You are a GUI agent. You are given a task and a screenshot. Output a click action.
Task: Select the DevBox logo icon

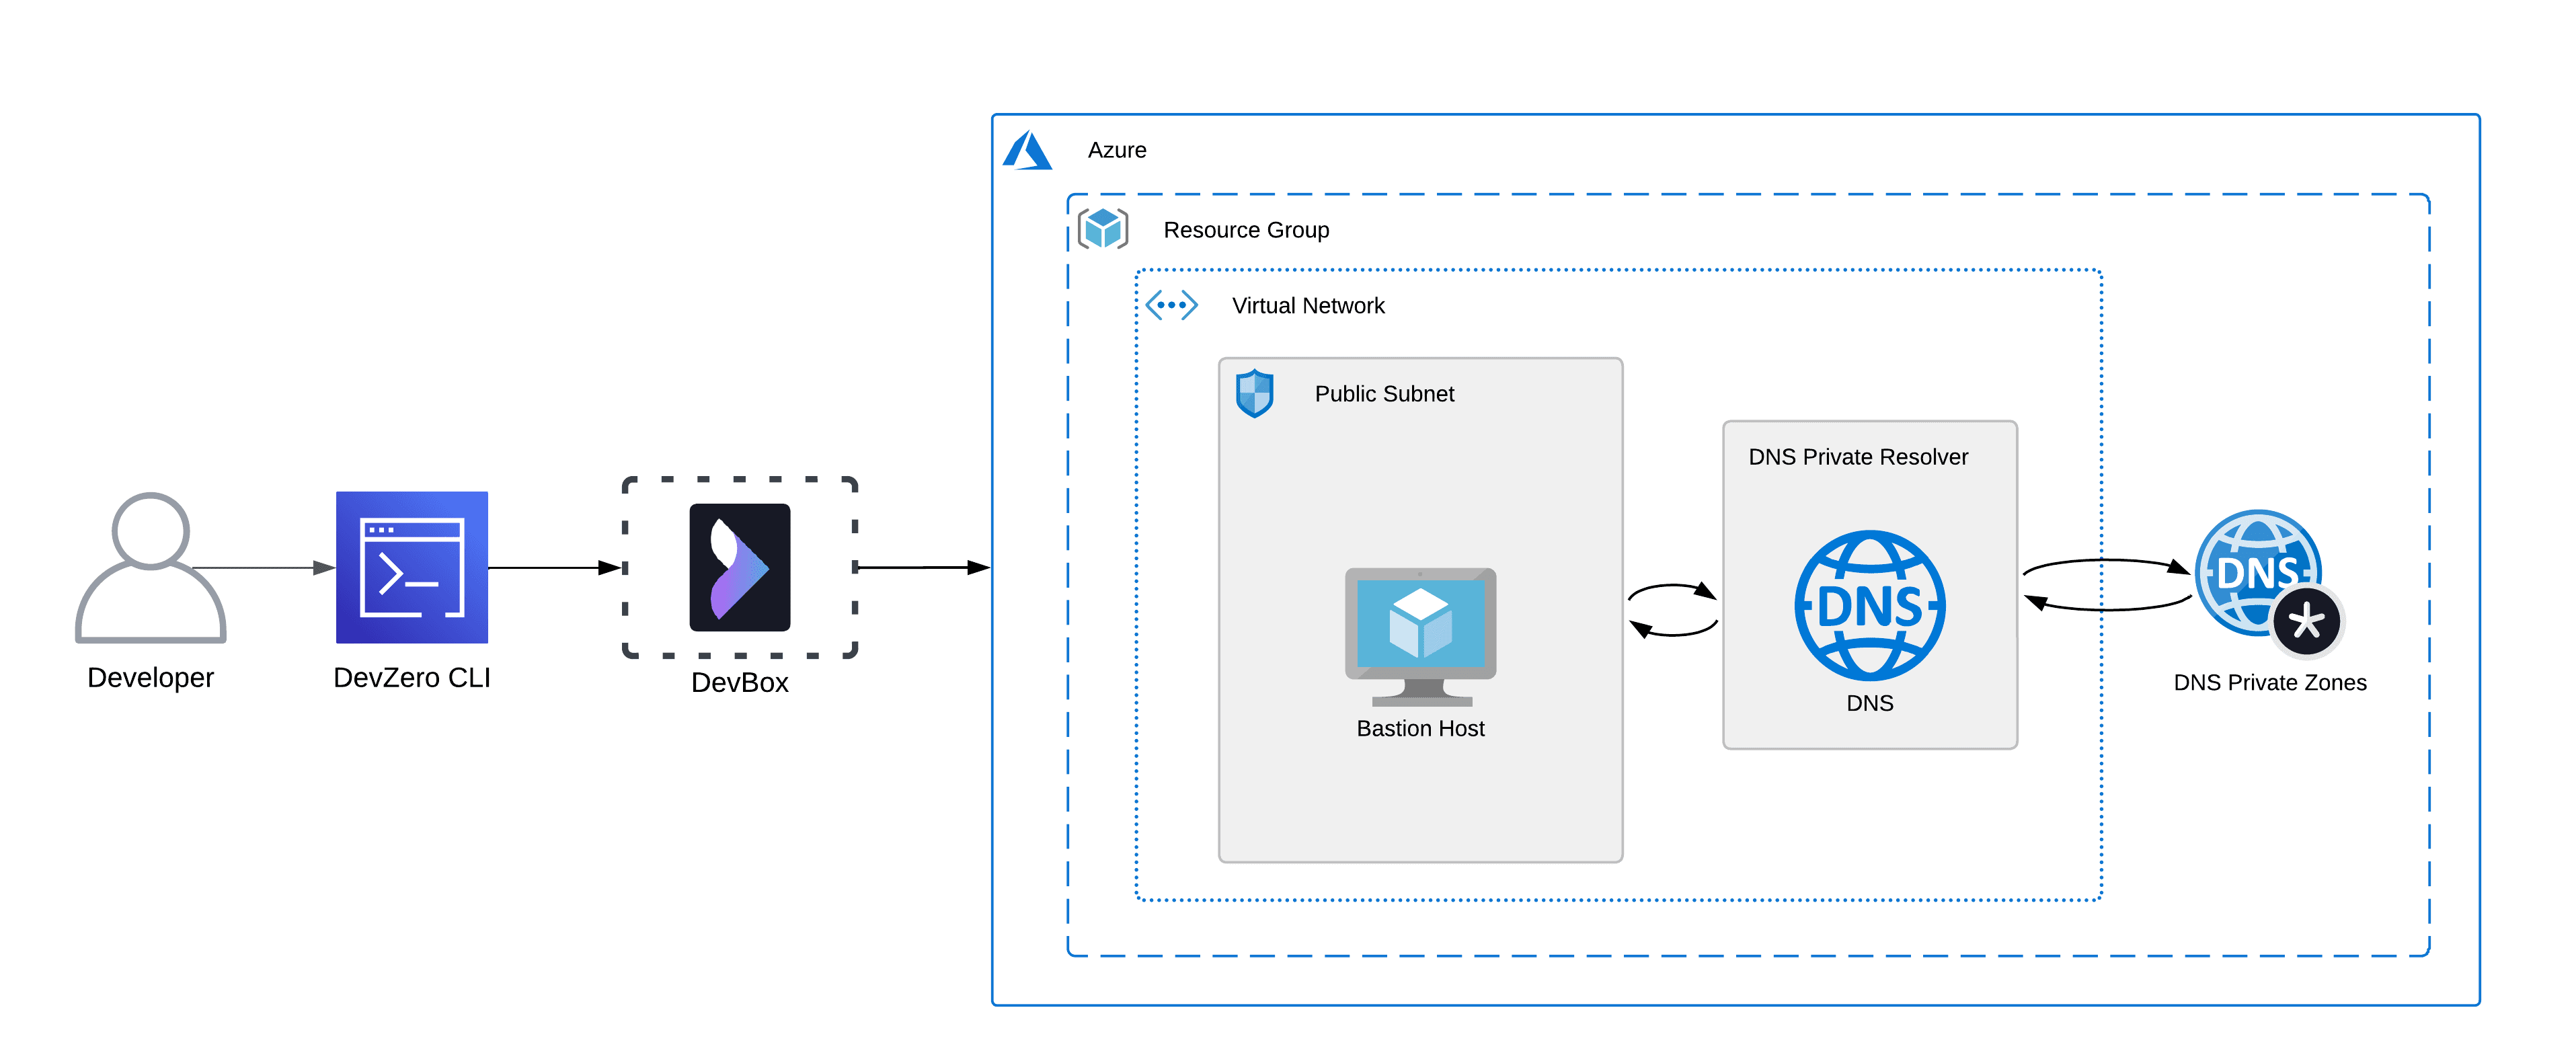[739, 569]
